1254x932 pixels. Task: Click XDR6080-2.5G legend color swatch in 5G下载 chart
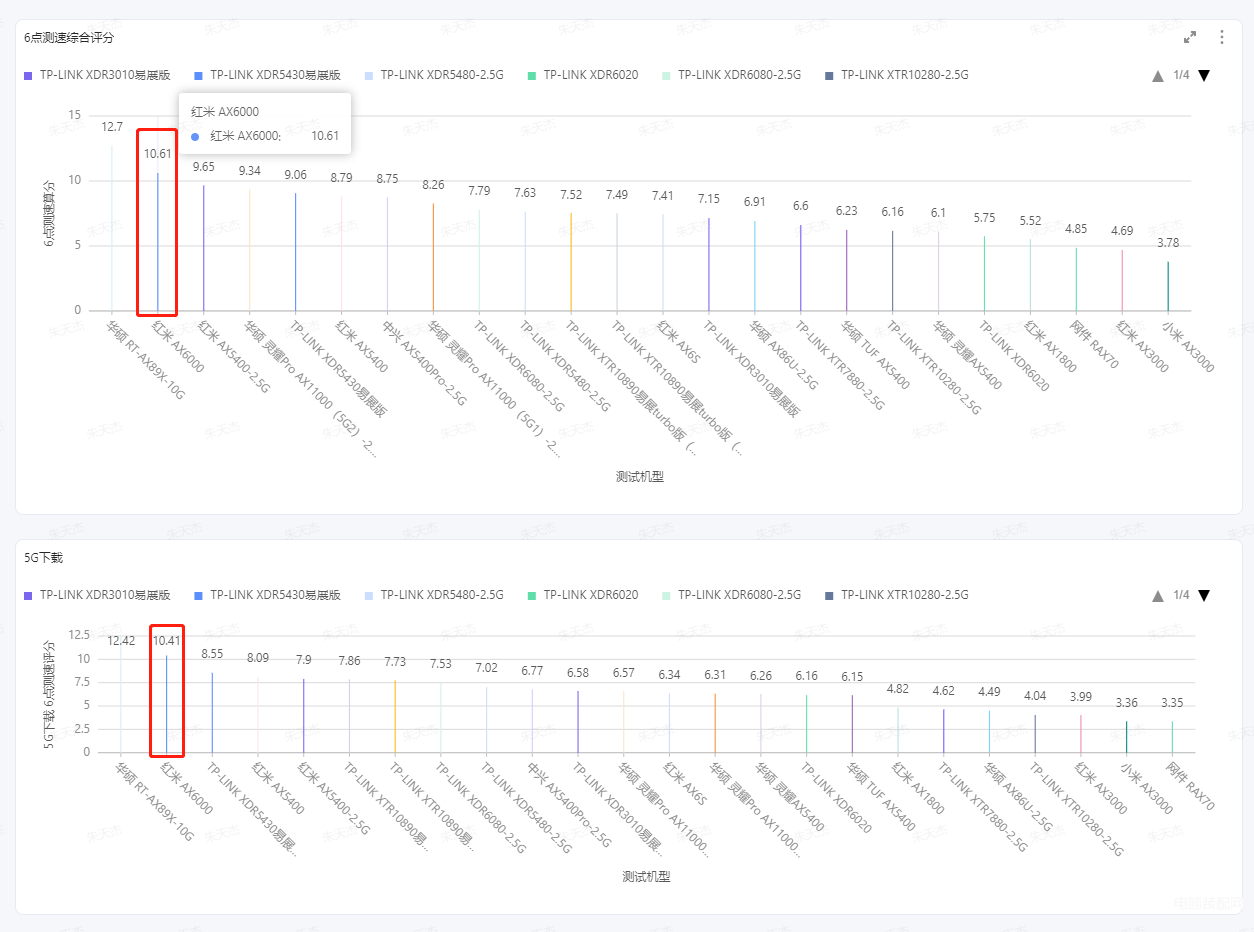tap(666, 595)
